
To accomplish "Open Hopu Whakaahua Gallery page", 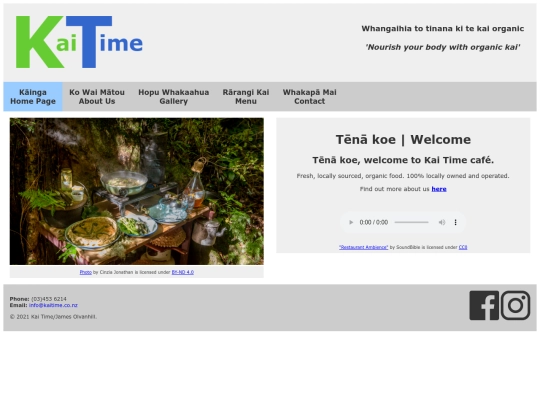I will point(174,97).
